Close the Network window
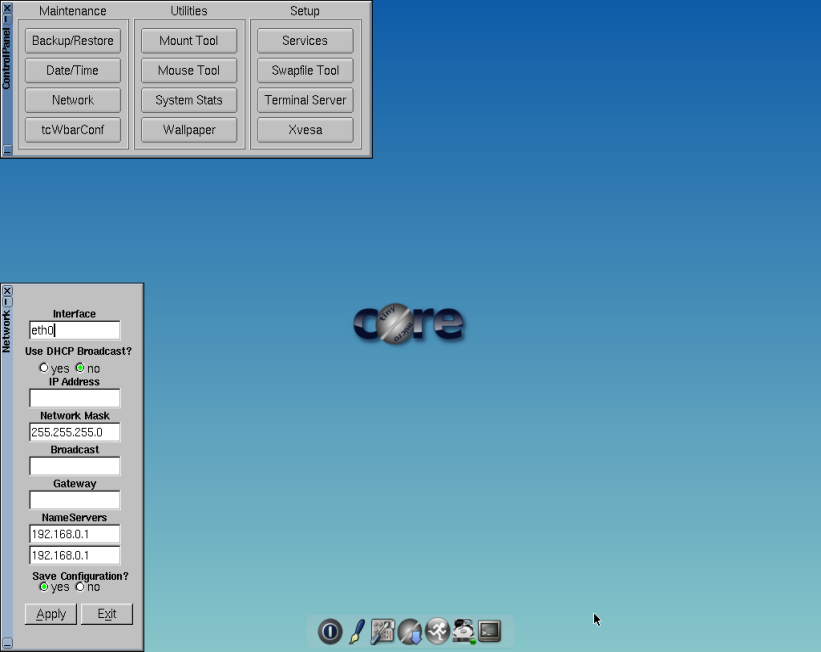The width and height of the screenshot is (821, 652). tap(7, 291)
